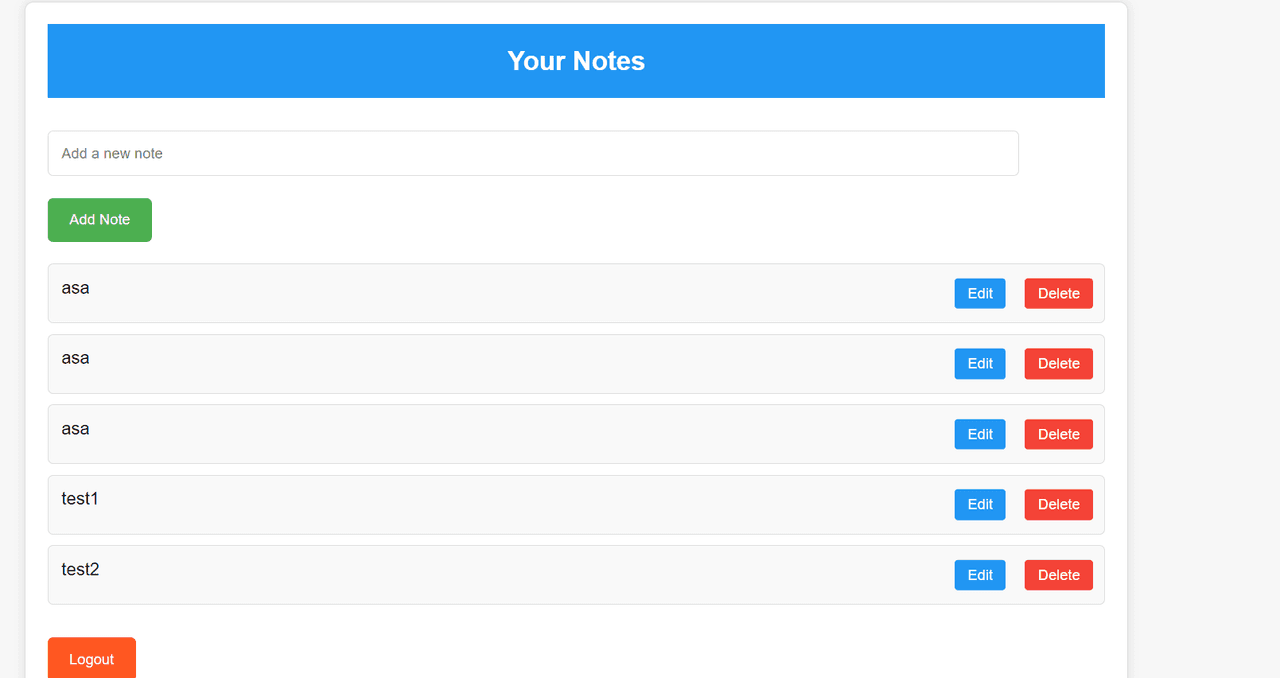Click the blue header banner background
1280x678 pixels.
[250, 61]
